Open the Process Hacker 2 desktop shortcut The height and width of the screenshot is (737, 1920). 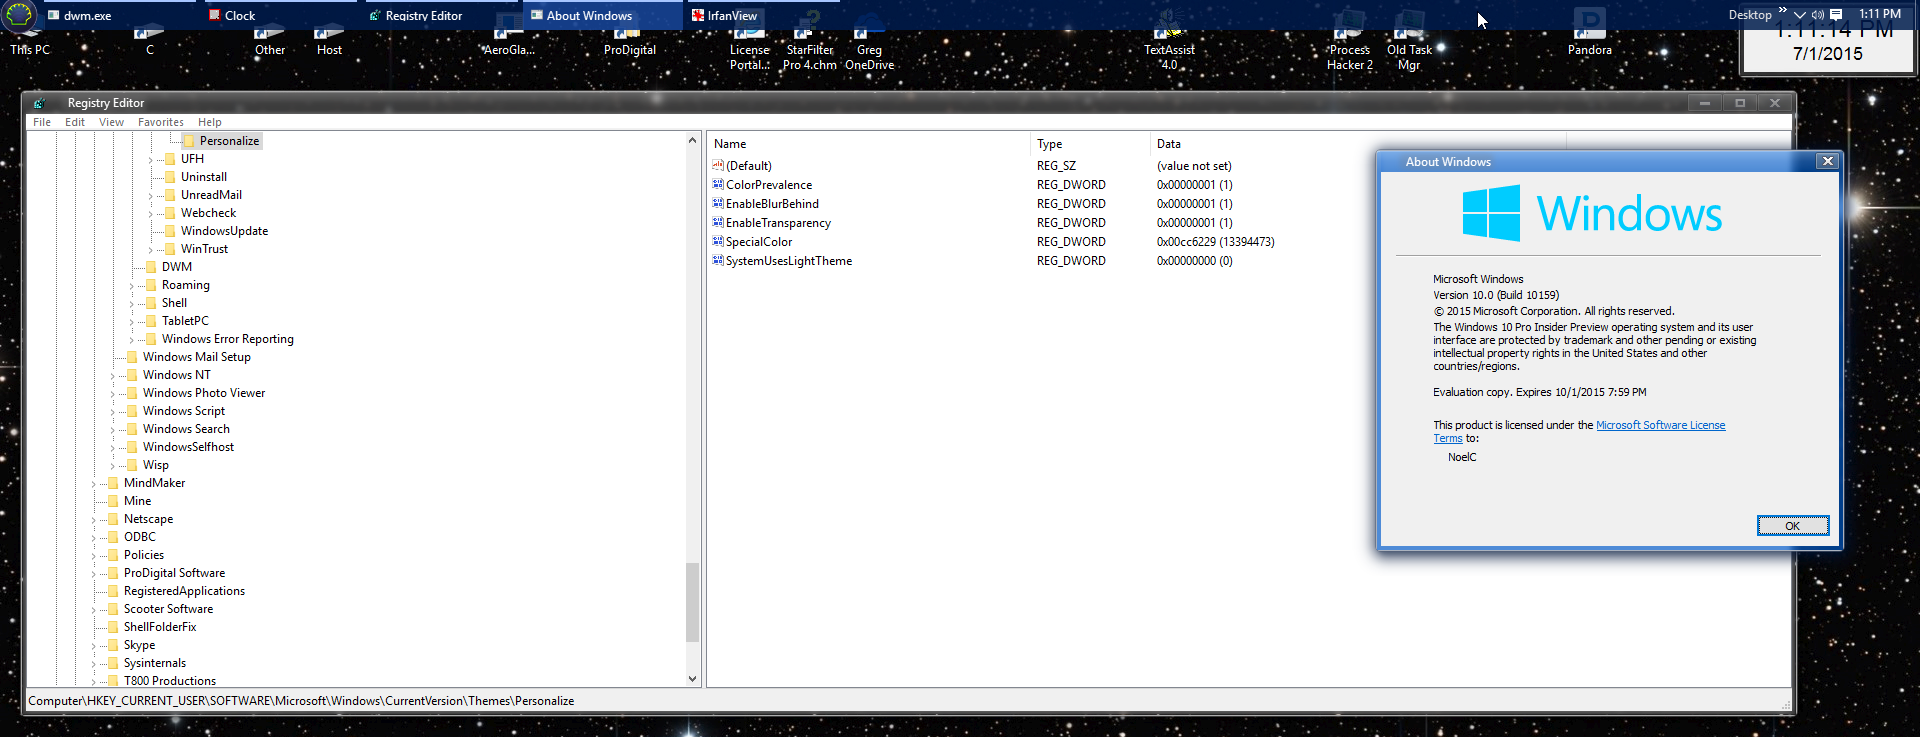[x=1349, y=40]
